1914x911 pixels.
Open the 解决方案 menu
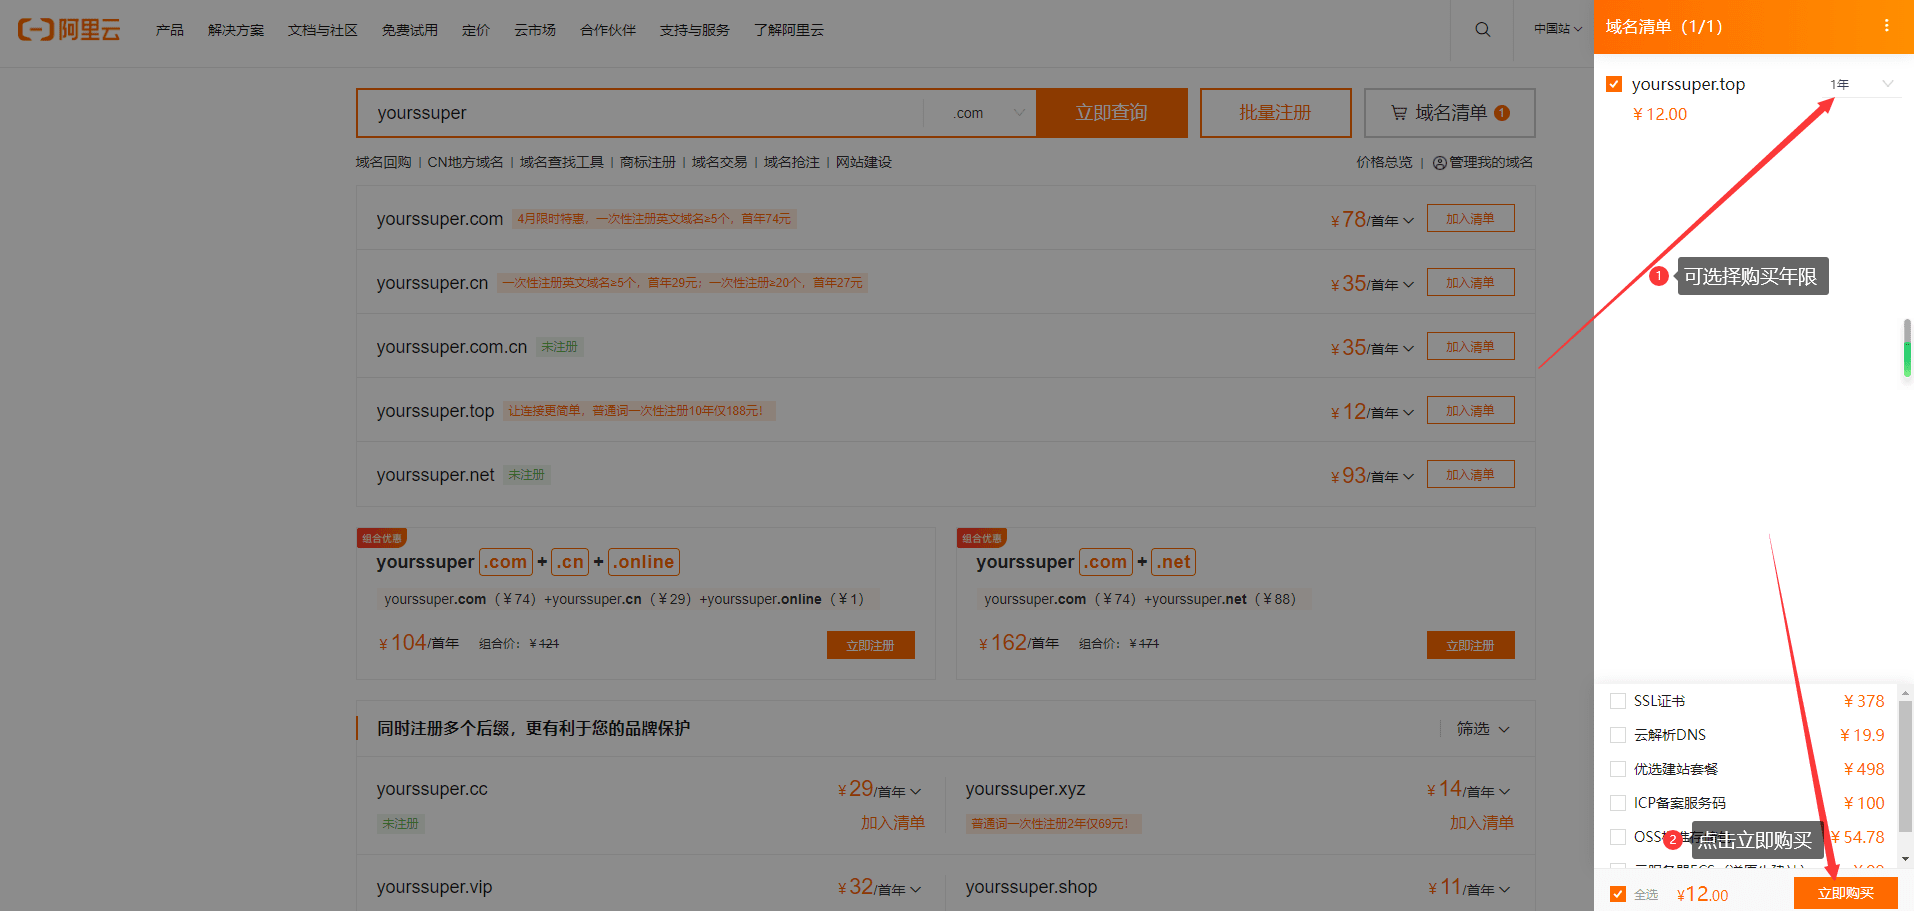[236, 30]
